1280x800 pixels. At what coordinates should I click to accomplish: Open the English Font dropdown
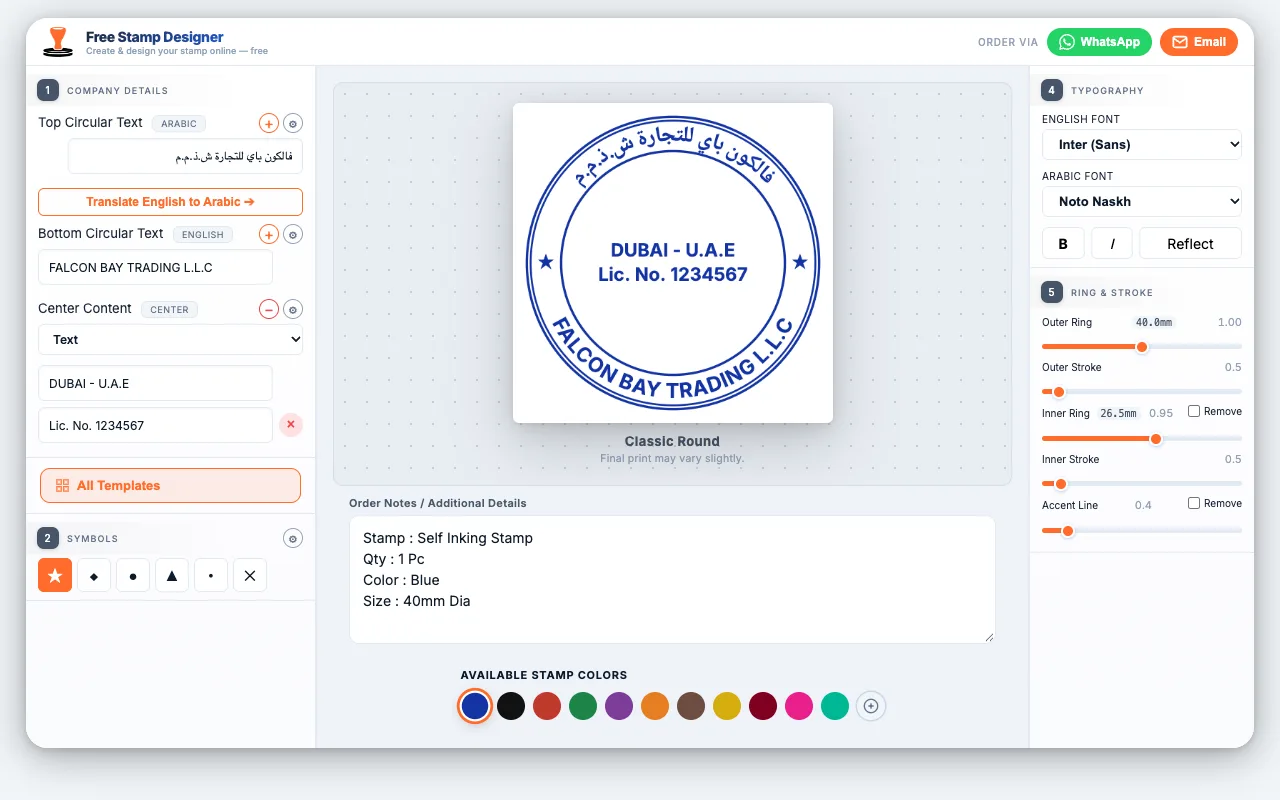[1142, 144]
